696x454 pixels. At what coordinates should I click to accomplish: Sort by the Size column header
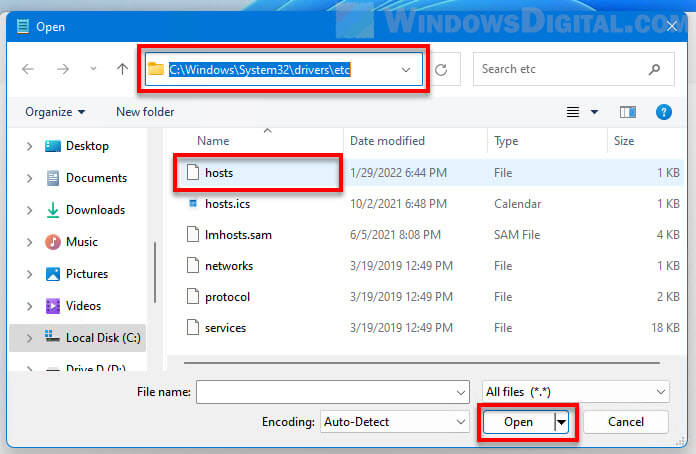click(x=624, y=141)
